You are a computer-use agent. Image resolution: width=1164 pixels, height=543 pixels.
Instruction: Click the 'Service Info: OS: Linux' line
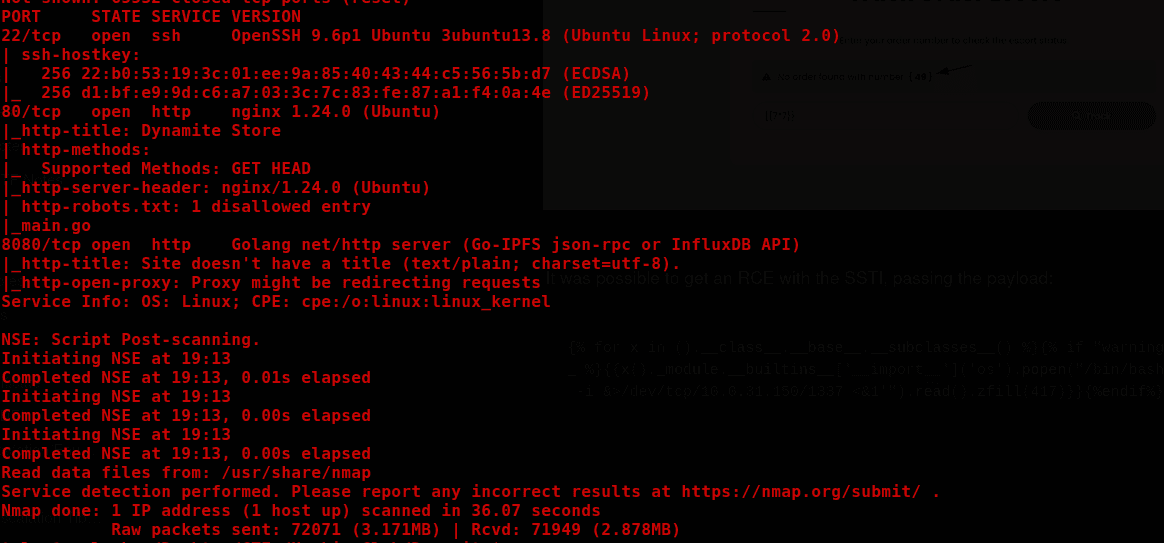point(276,302)
